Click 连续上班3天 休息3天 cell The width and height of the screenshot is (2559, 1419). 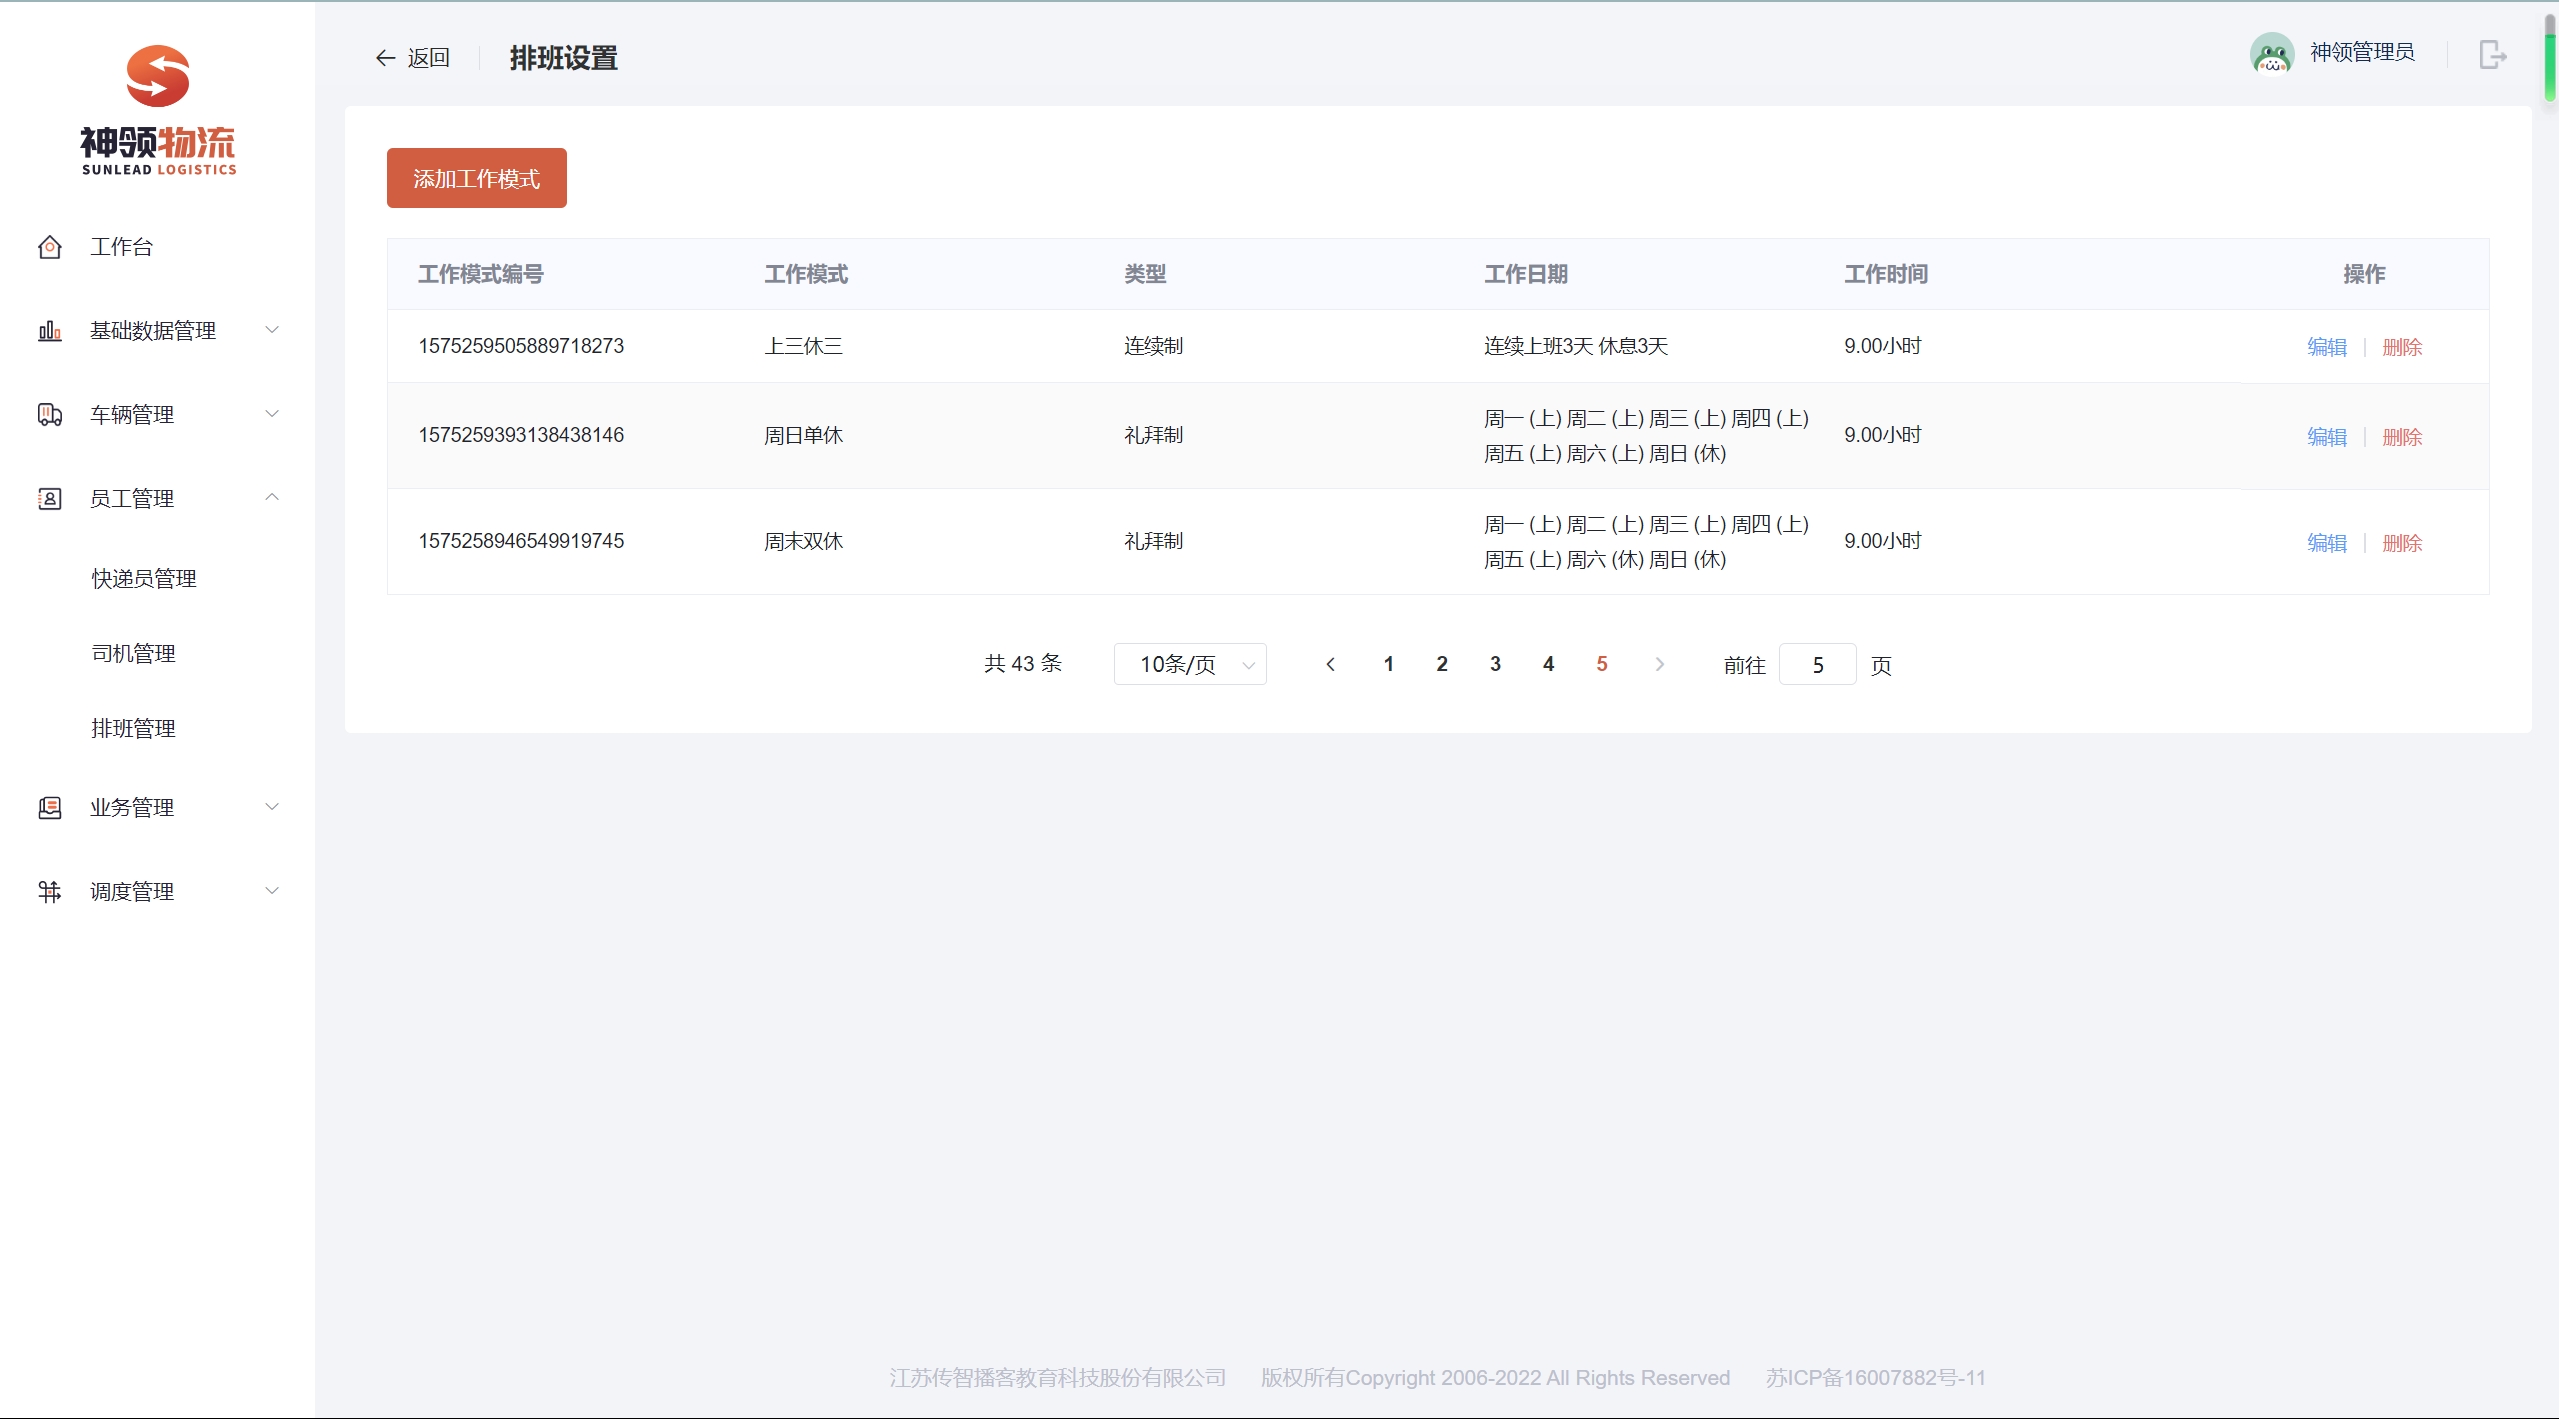1576,346
